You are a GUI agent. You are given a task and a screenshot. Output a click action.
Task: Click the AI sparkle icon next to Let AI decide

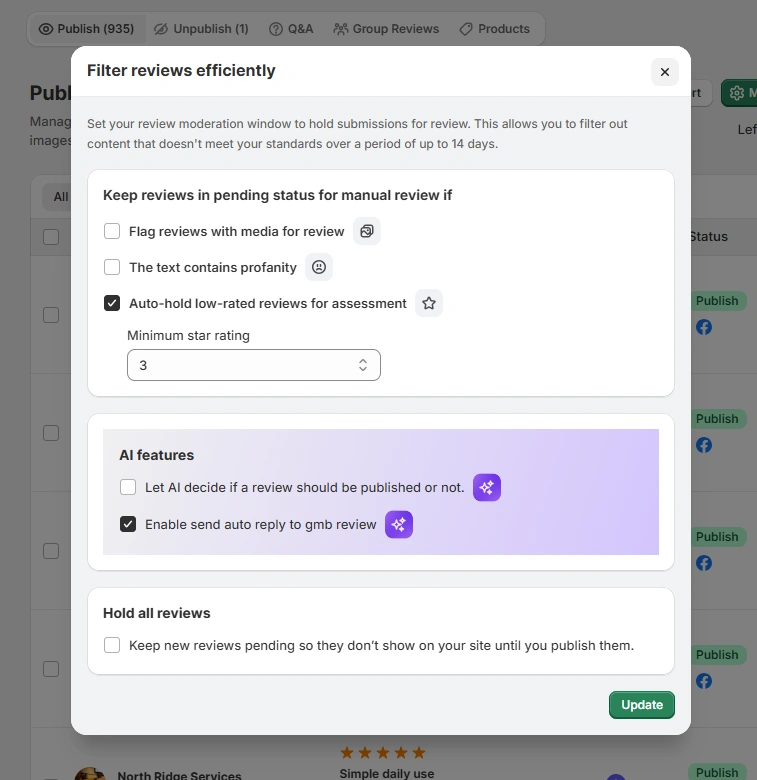click(x=487, y=488)
